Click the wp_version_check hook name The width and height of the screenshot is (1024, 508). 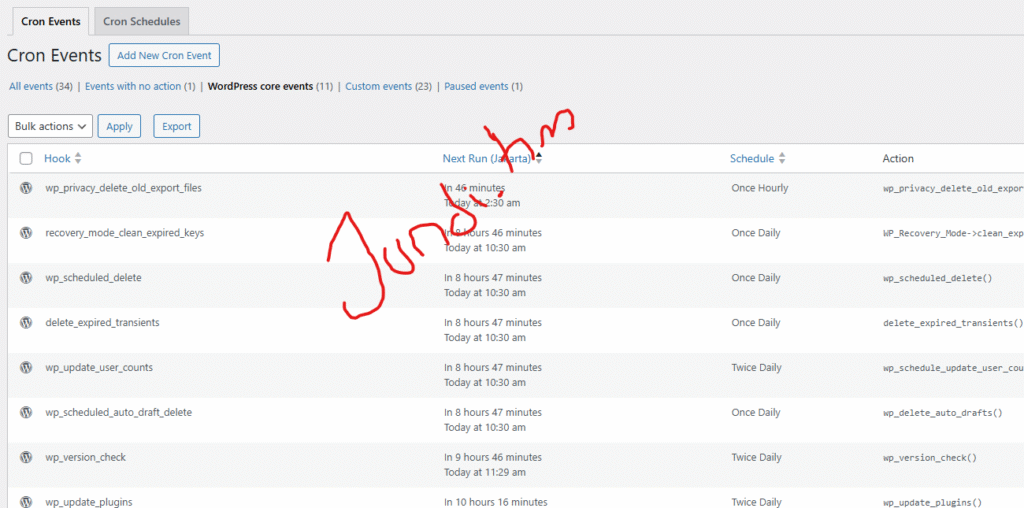[86, 458]
